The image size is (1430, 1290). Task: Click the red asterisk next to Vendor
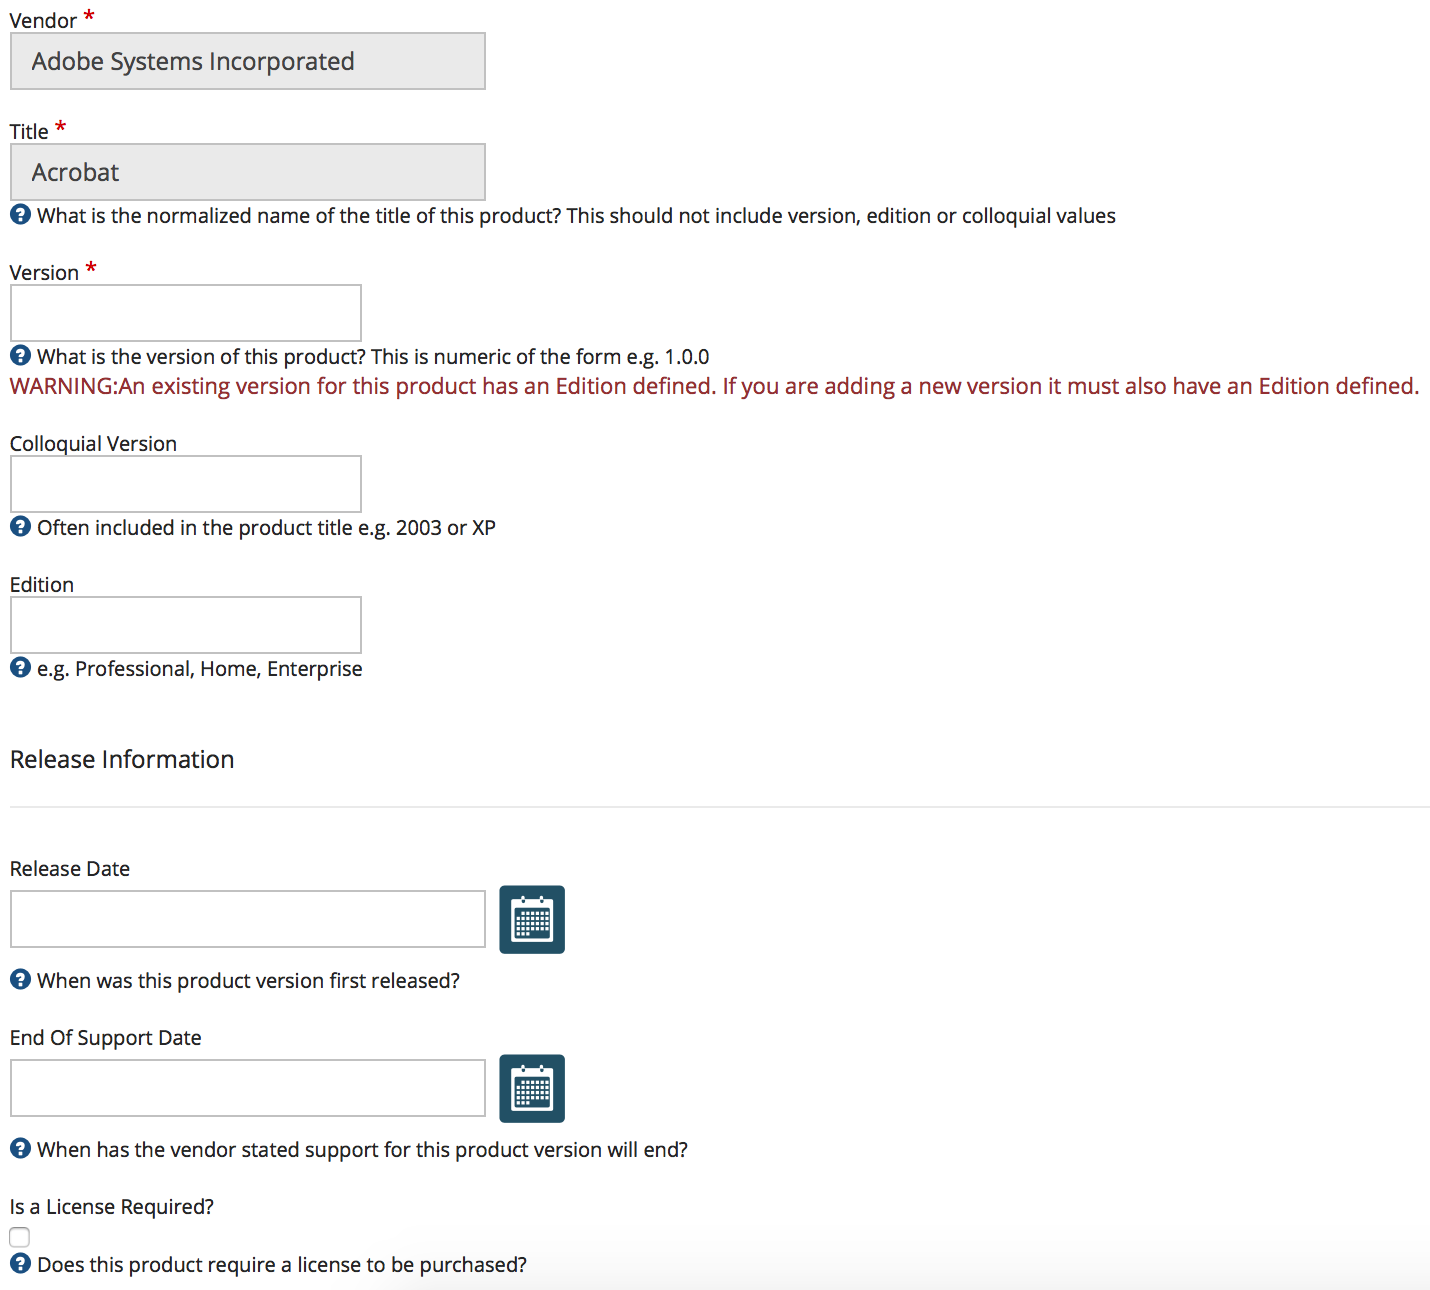click(x=88, y=13)
